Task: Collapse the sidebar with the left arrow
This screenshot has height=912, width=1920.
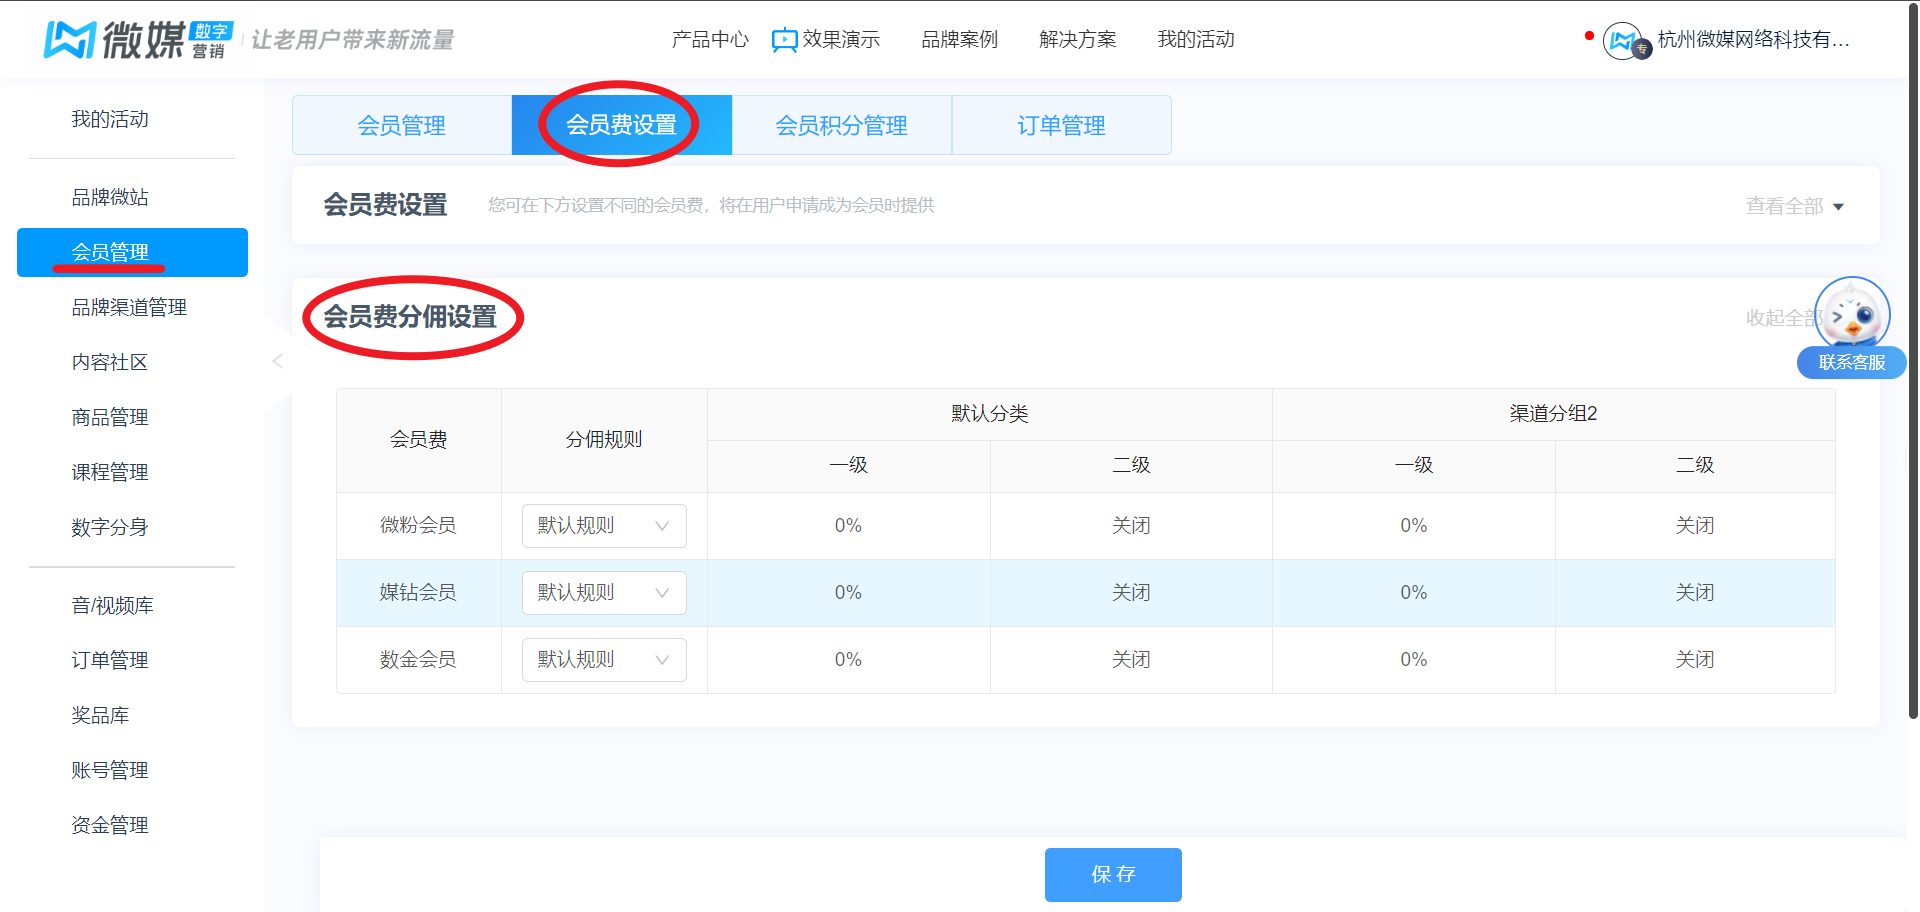Action: [x=278, y=362]
